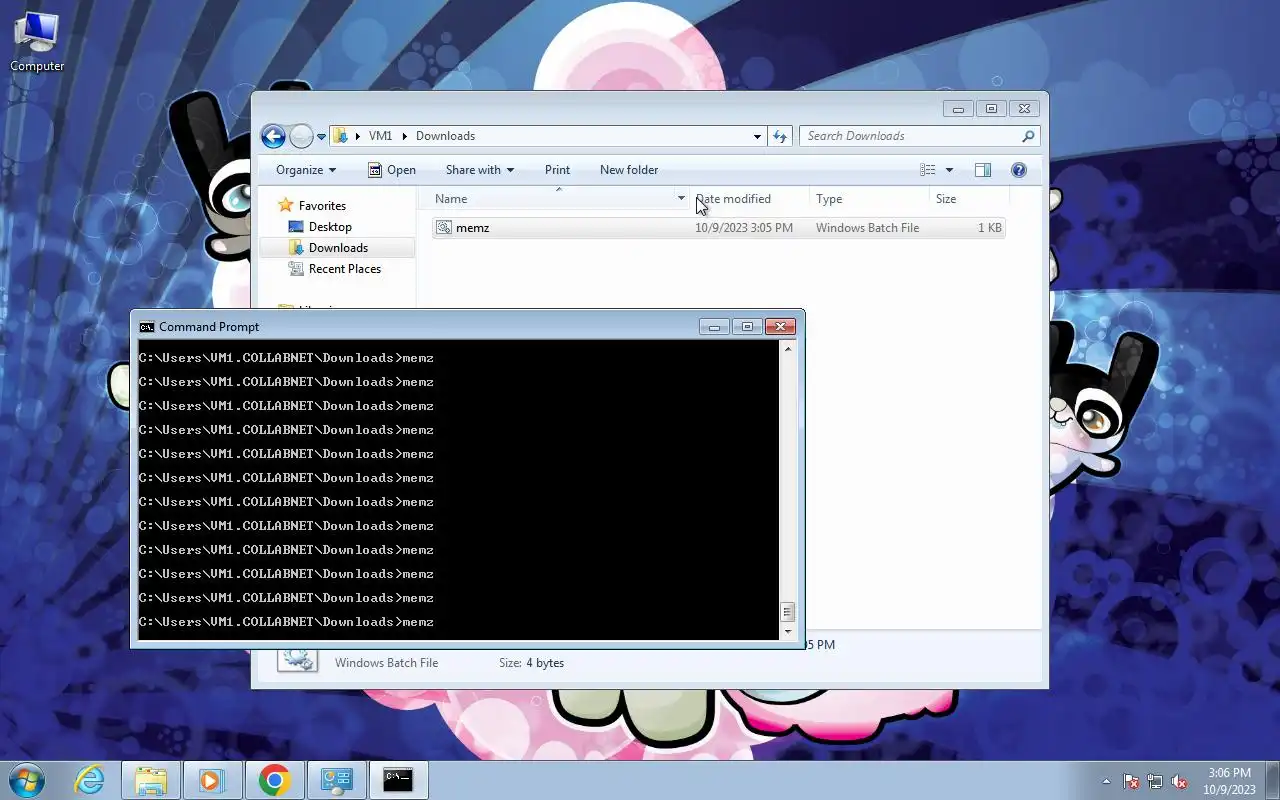Viewport: 1280px width, 800px height.
Task: Minimize the Command Prompt window
Action: coord(714,327)
